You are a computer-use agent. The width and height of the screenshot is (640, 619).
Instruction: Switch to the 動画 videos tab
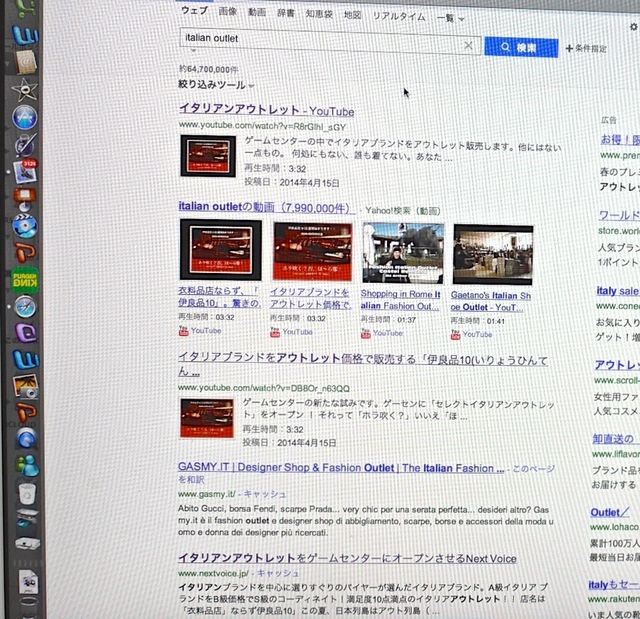tap(257, 12)
